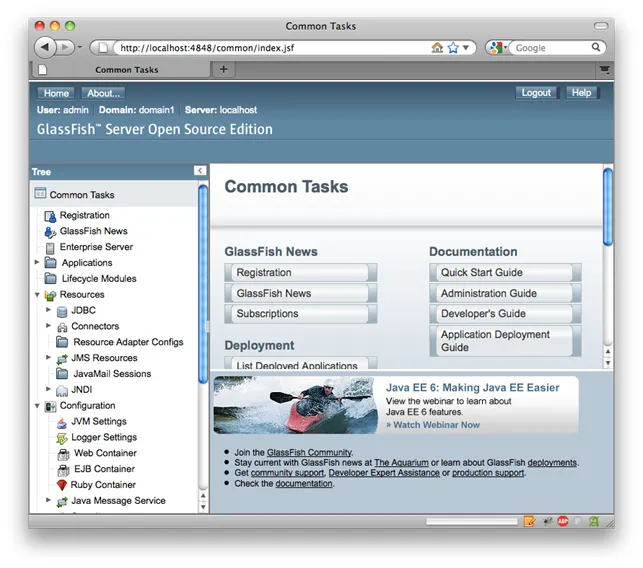Click the Google search field
Screen dimensions: 643x568
pos(552,48)
